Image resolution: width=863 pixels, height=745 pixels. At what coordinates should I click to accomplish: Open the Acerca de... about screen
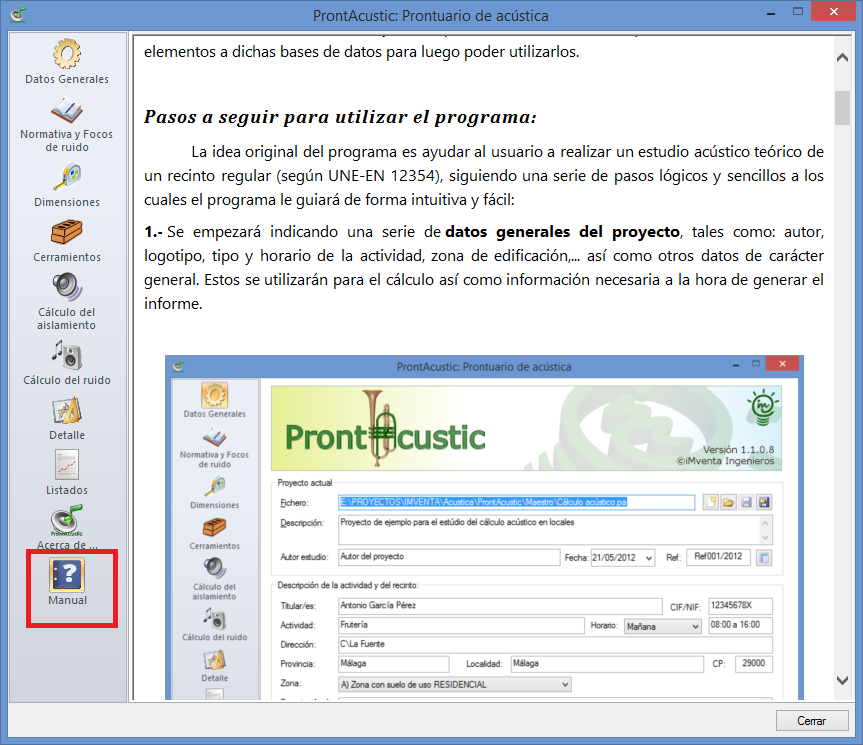pyautogui.click(x=67, y=527)
